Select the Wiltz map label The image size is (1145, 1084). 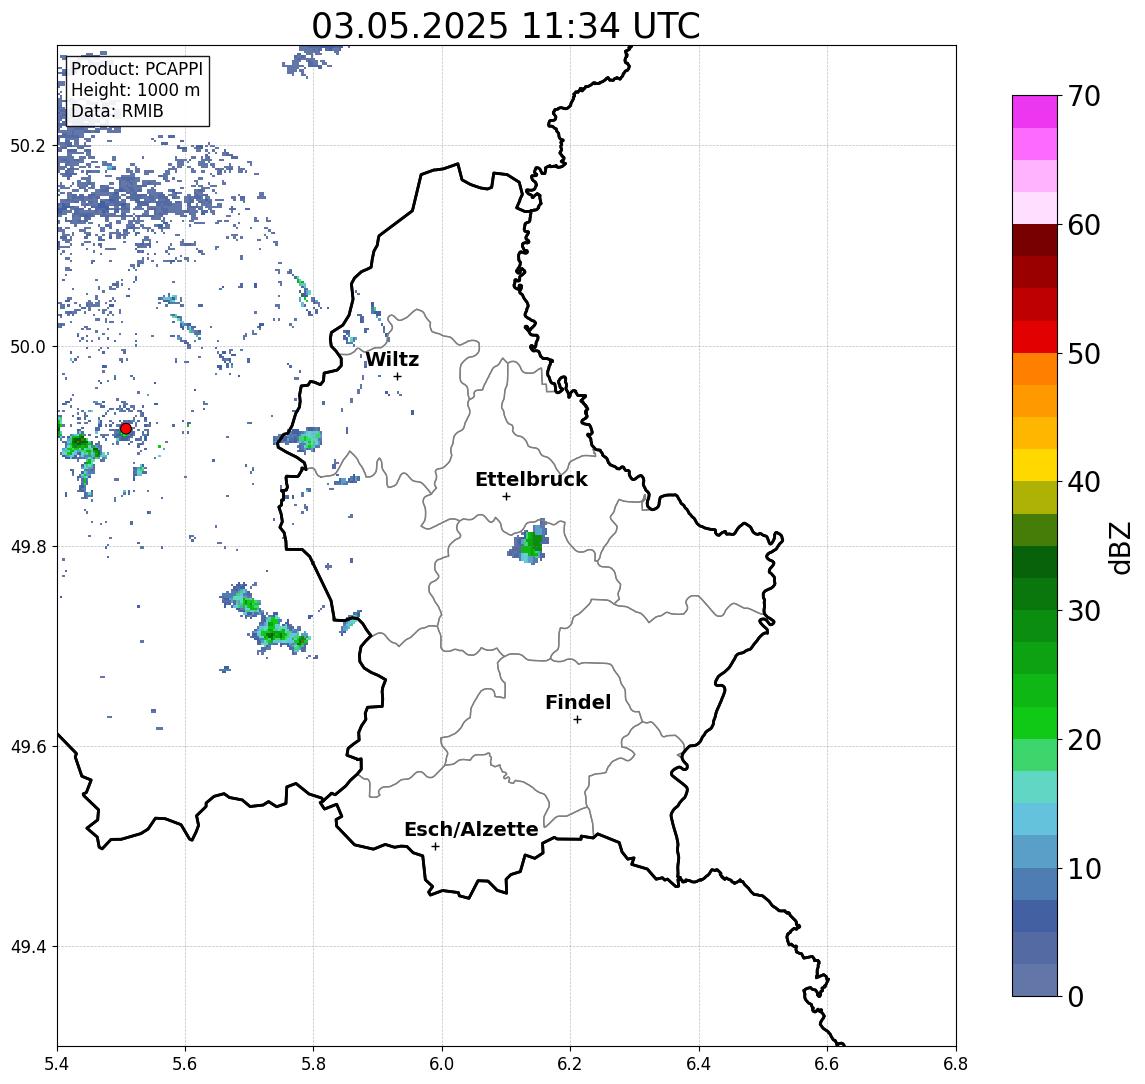[392, 359]
